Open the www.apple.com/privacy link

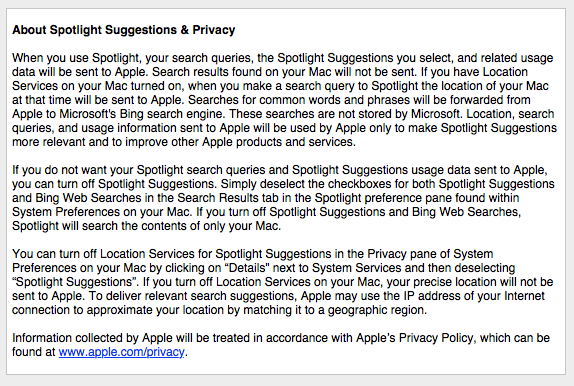tap(122, 352)
